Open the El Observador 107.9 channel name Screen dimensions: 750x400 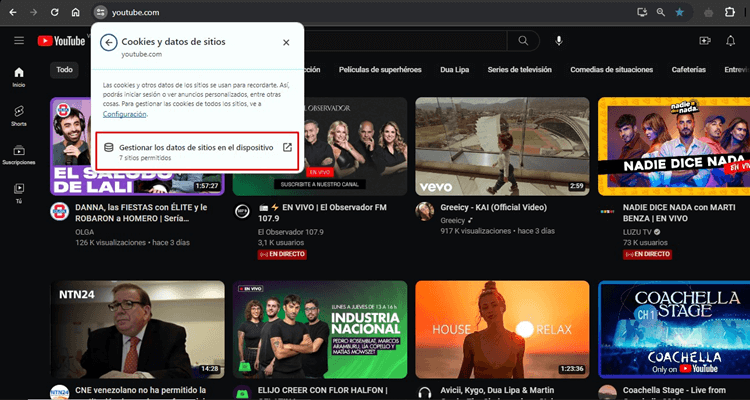(290, 232)
